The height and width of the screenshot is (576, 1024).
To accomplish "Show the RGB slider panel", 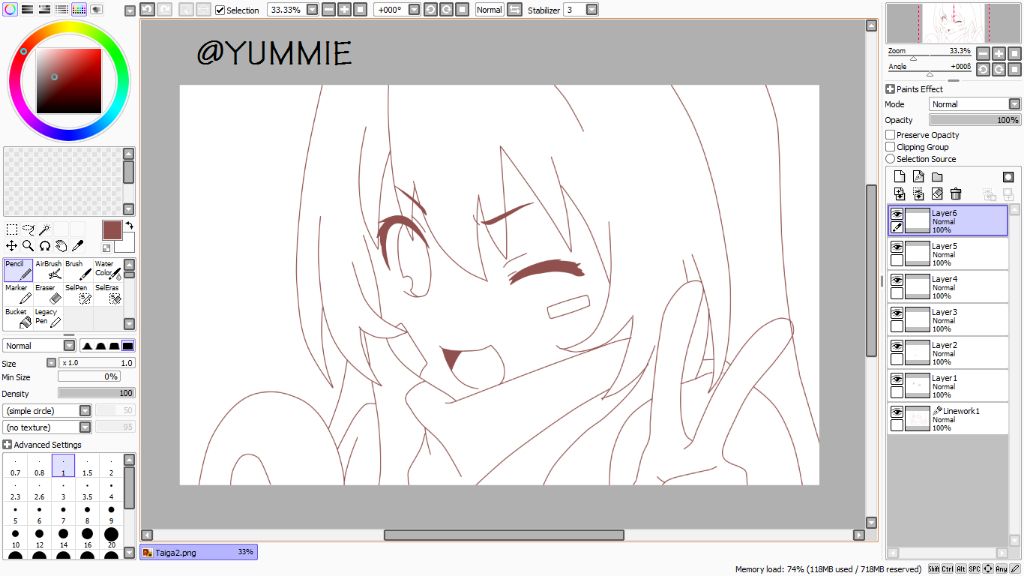I will point(27,9).
